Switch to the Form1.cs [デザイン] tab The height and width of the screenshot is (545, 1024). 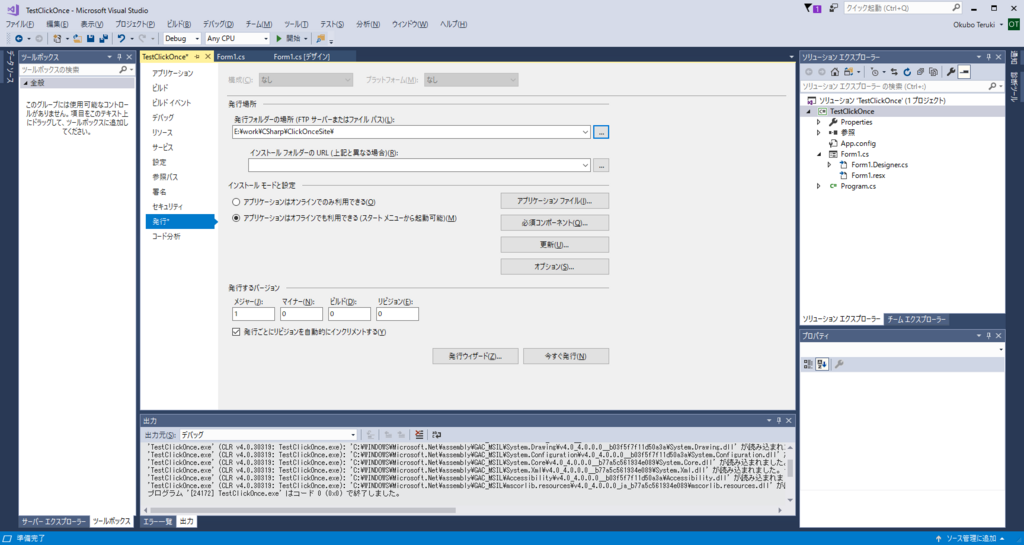[x=302, y=57]
